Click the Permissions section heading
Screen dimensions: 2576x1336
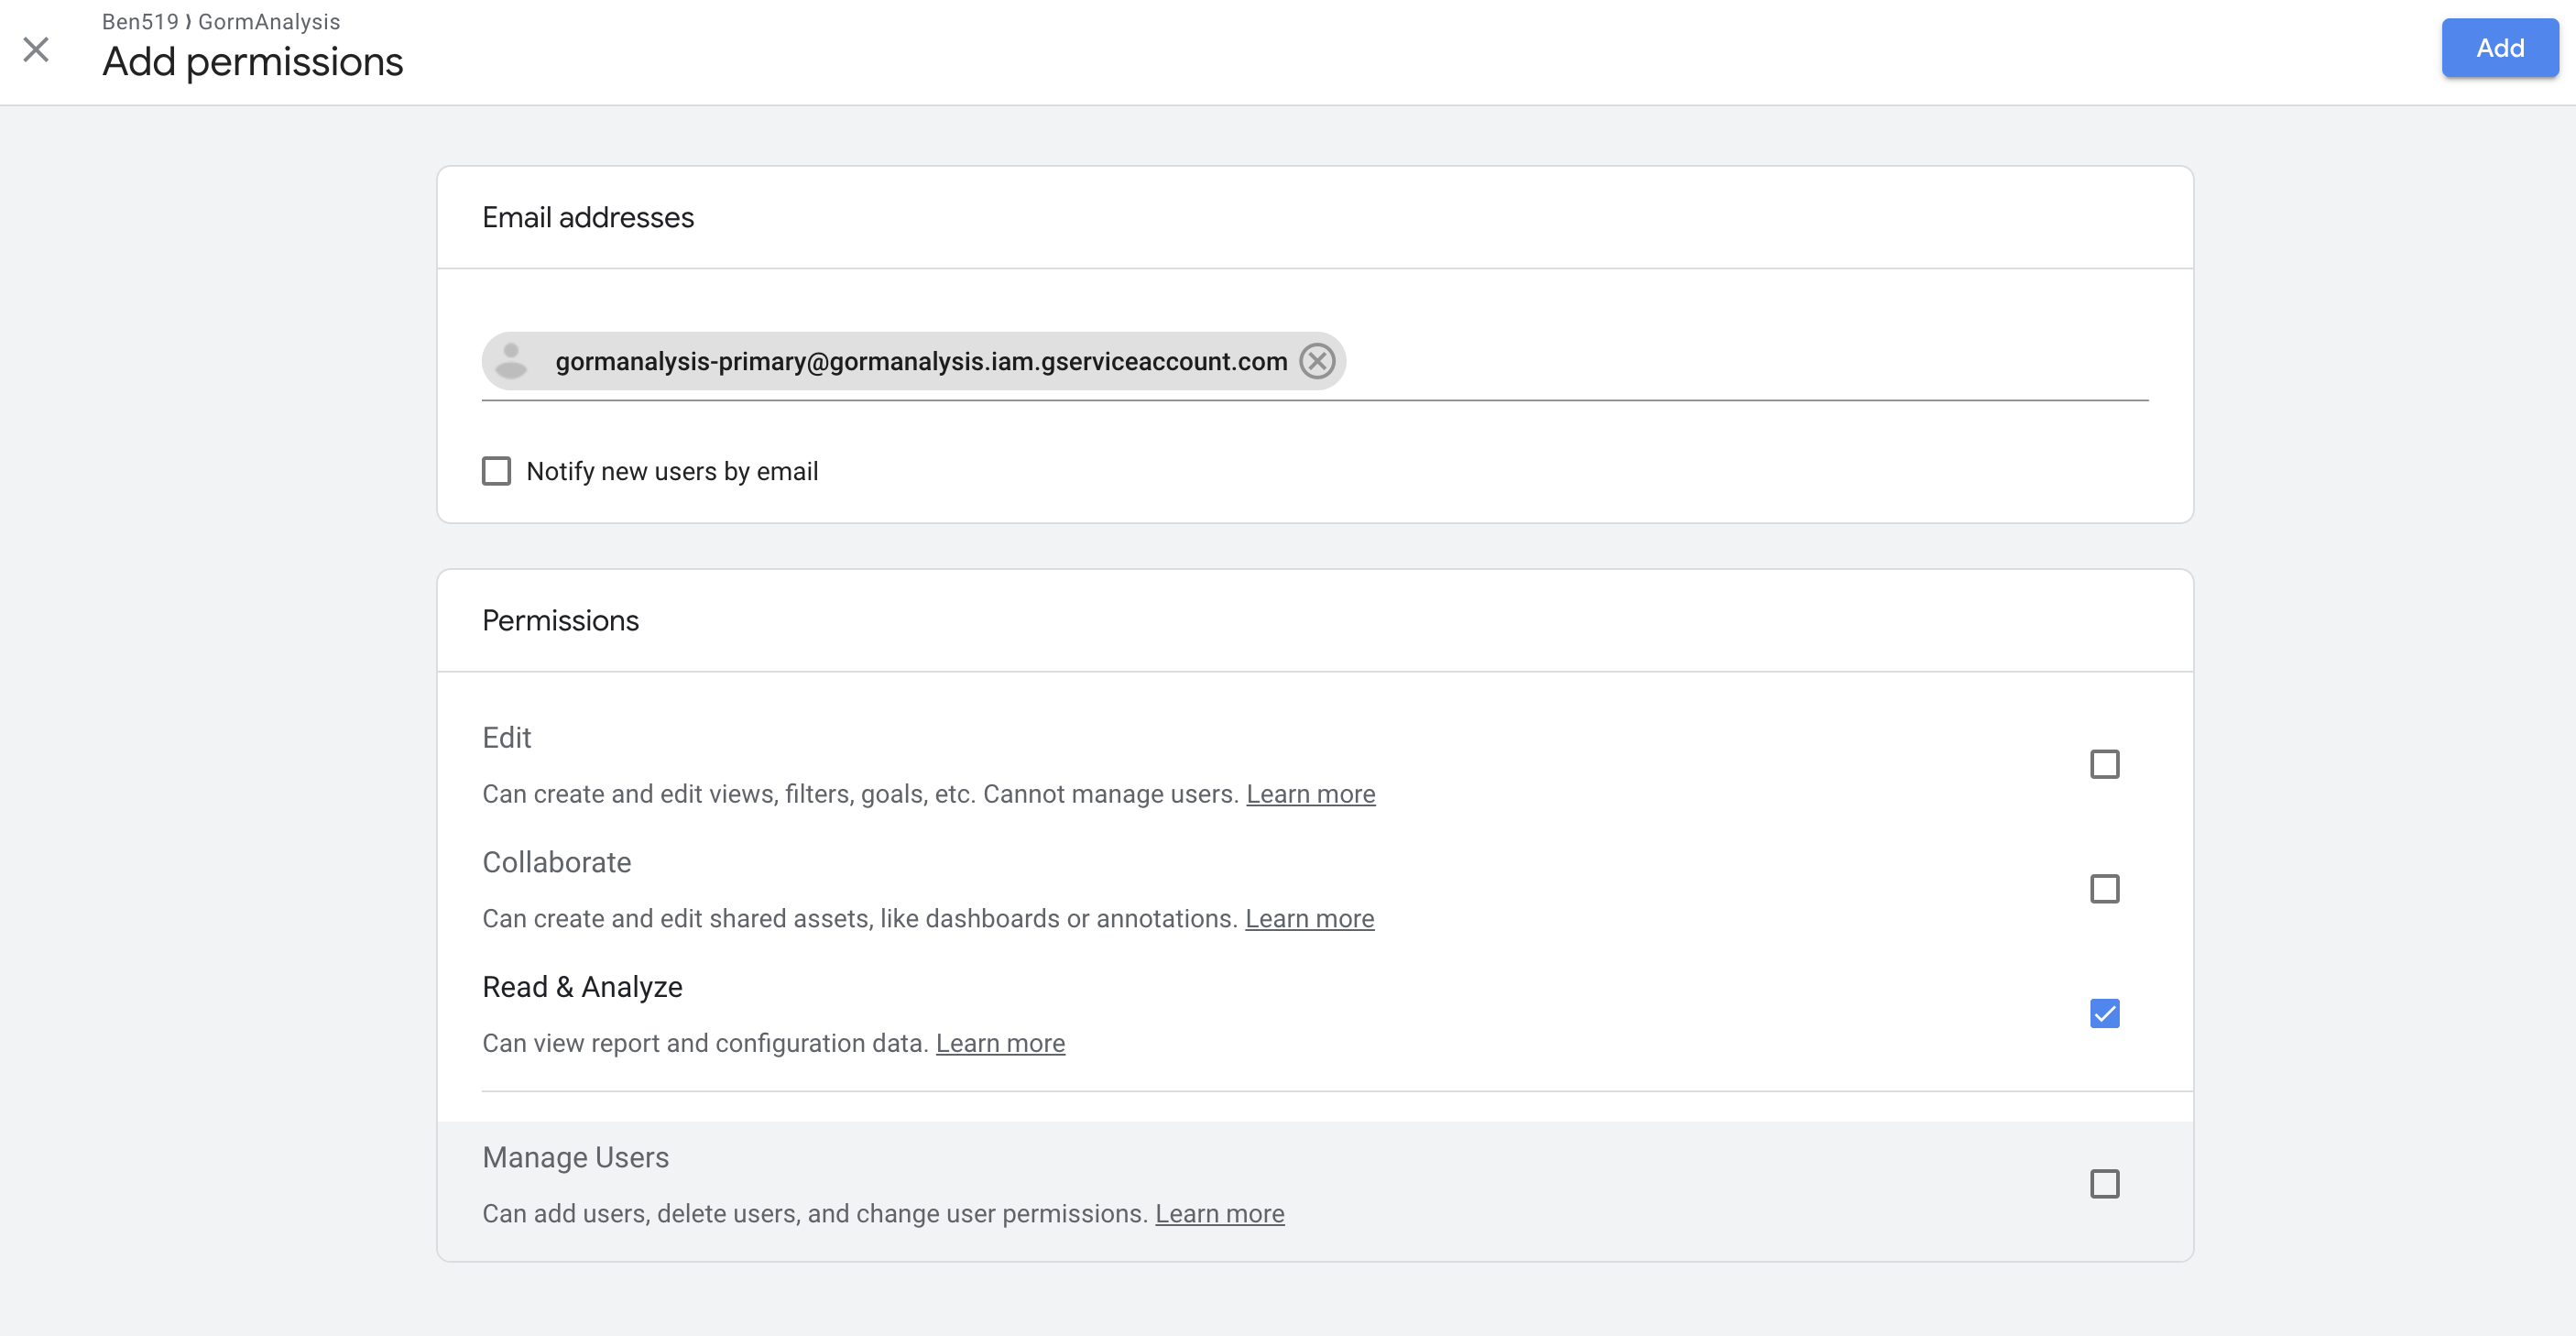pyautogui.click(x=560, y=620)
